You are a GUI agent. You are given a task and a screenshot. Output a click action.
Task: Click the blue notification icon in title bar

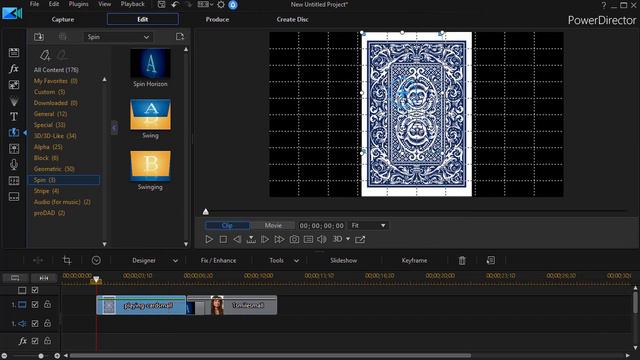[233, 5]
